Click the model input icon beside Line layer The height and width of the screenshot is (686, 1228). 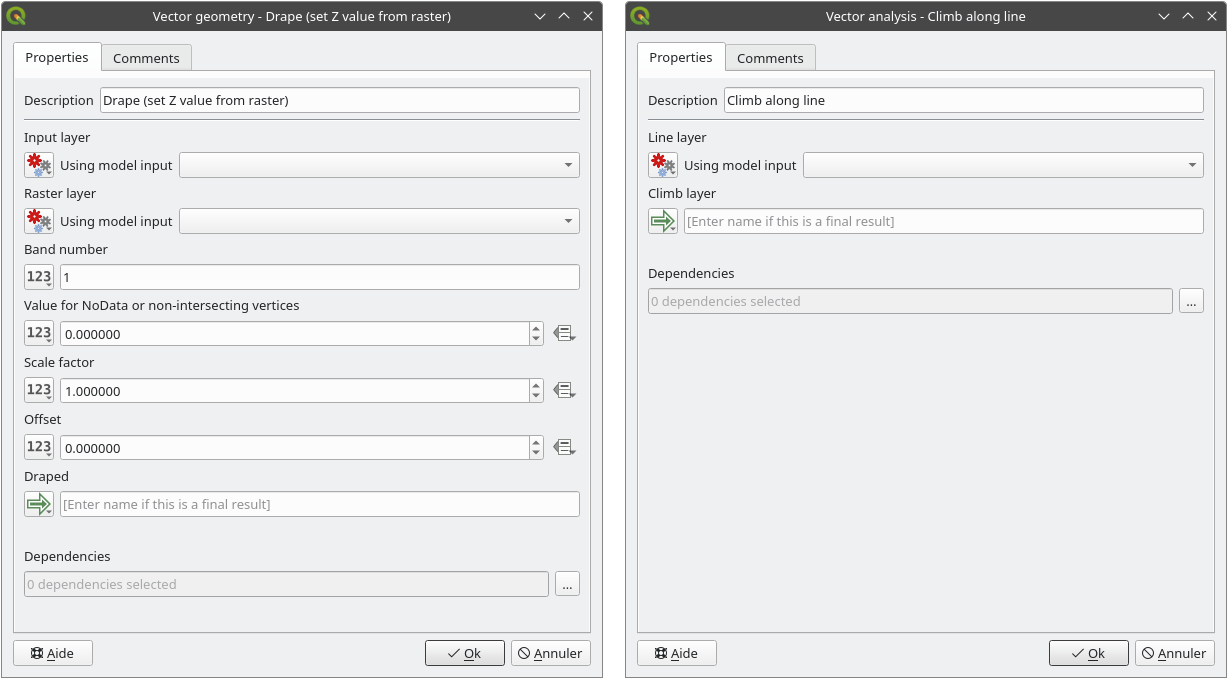pos(662,164)
